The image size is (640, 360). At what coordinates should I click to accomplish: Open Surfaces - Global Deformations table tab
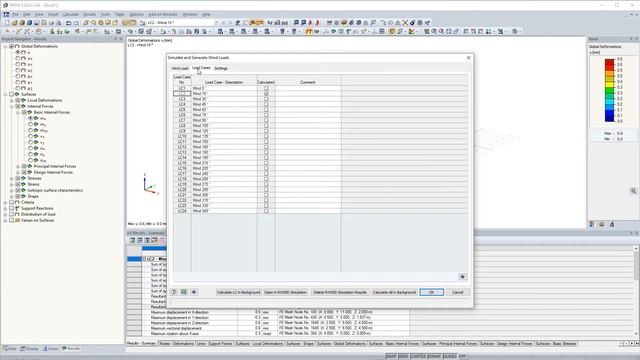point(342,344)
